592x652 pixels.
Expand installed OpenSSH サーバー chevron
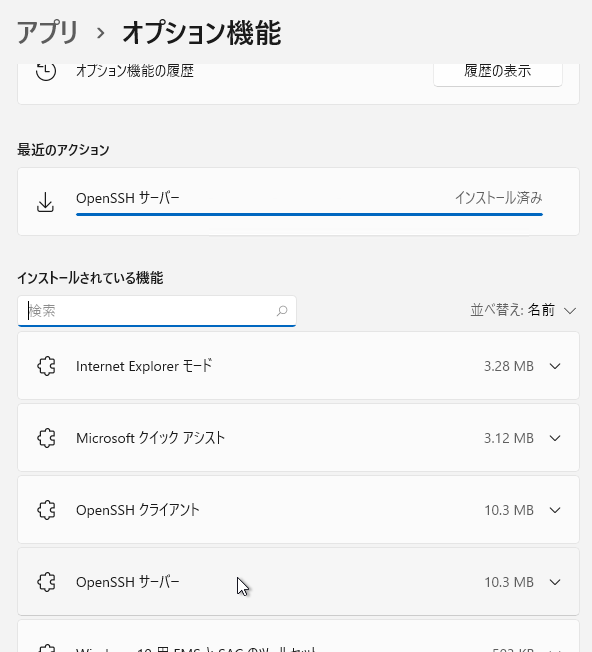click(x=555, y=582)
